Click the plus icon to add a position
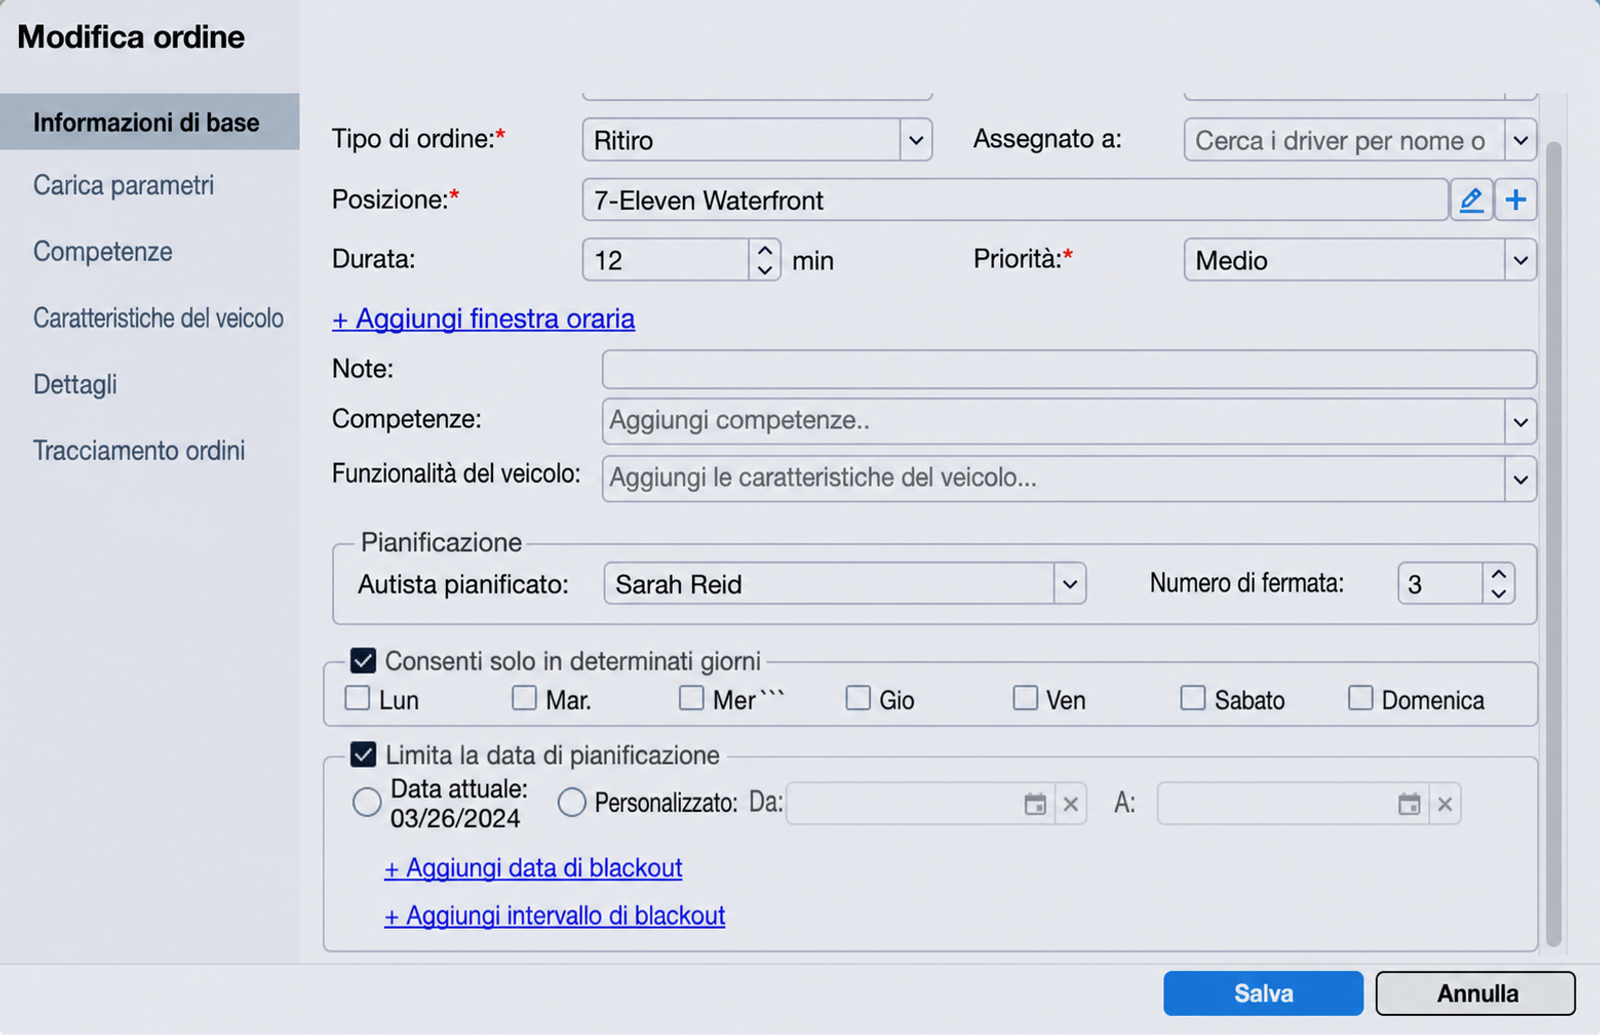 click(x=1516, y=200)
